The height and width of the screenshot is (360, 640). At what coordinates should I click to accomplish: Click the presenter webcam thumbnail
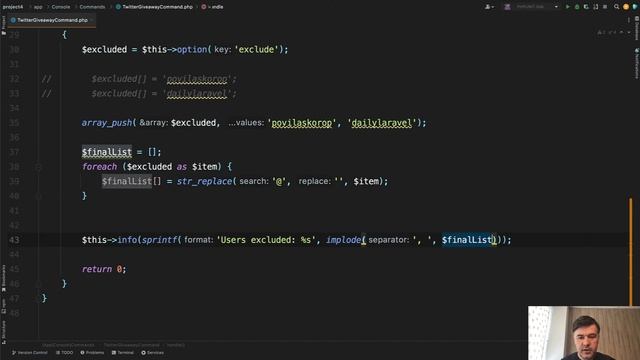pos(584,333)
